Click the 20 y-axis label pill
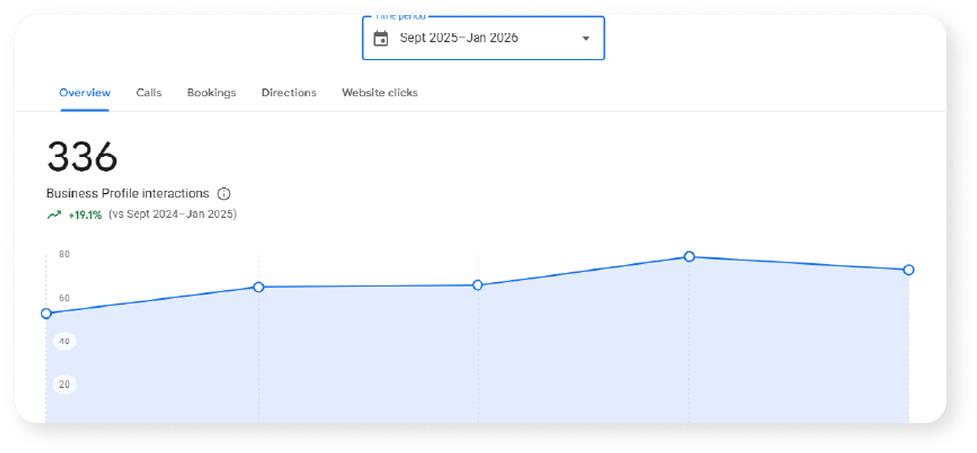Image resolution: width=977 pixels, height=453 pixels. coord(65,384)
